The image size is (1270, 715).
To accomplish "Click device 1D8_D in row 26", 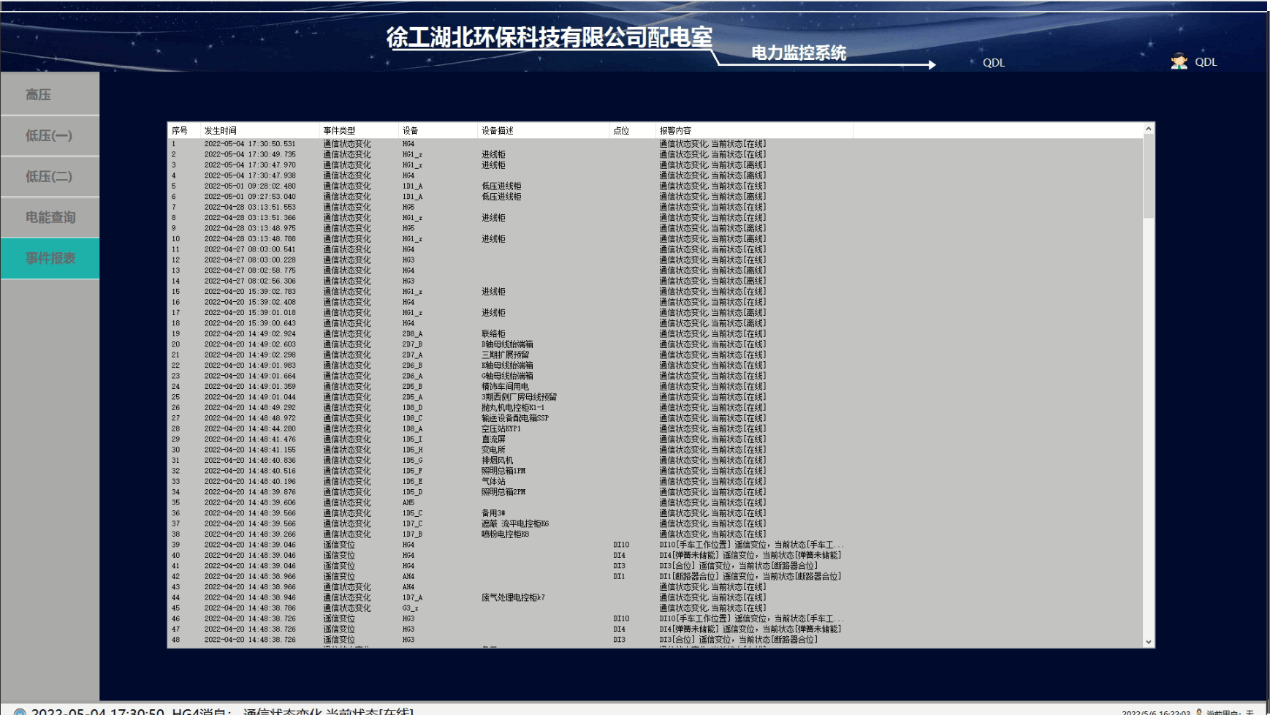I will click(x=412, y=407).
